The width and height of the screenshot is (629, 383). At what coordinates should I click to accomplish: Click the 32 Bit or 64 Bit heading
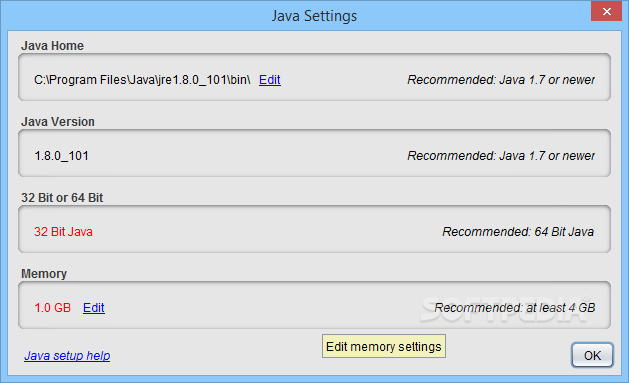[x=62, y=198]
